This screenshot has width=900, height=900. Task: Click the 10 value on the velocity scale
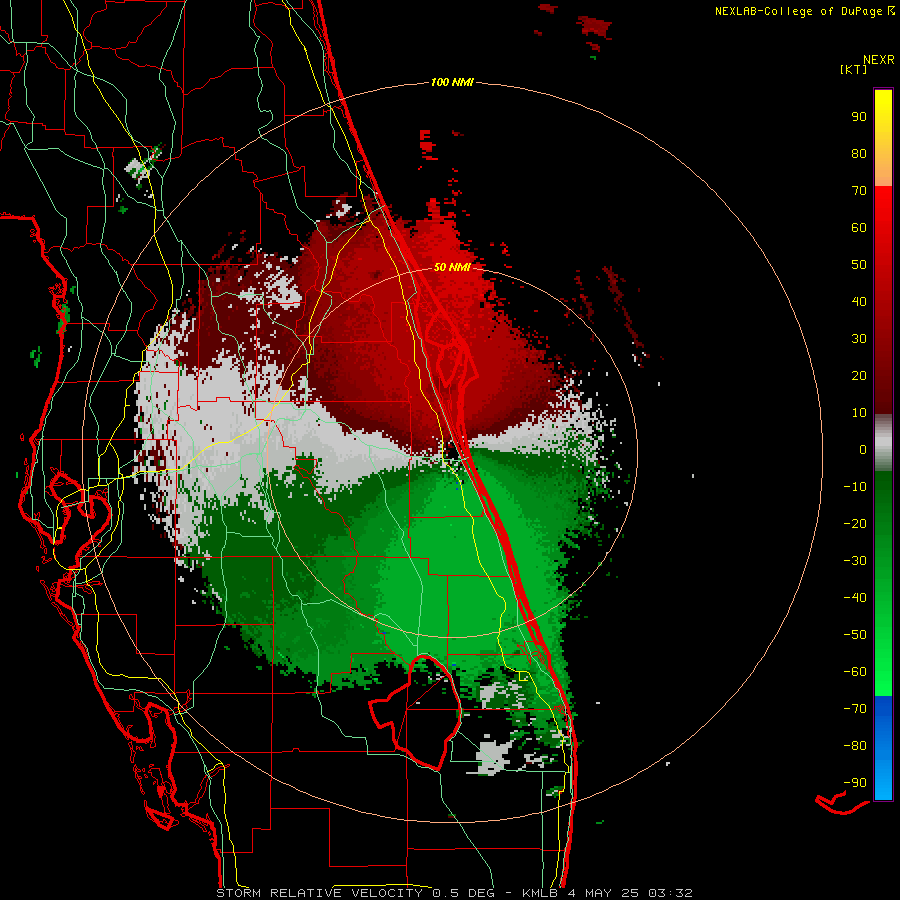coord(859,413)
